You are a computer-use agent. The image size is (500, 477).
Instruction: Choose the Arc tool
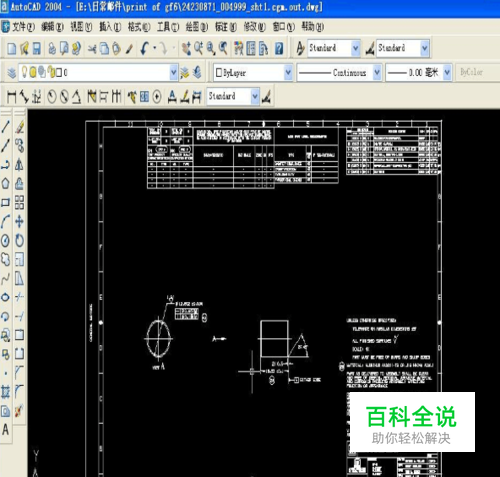click(x=5, y=221)
